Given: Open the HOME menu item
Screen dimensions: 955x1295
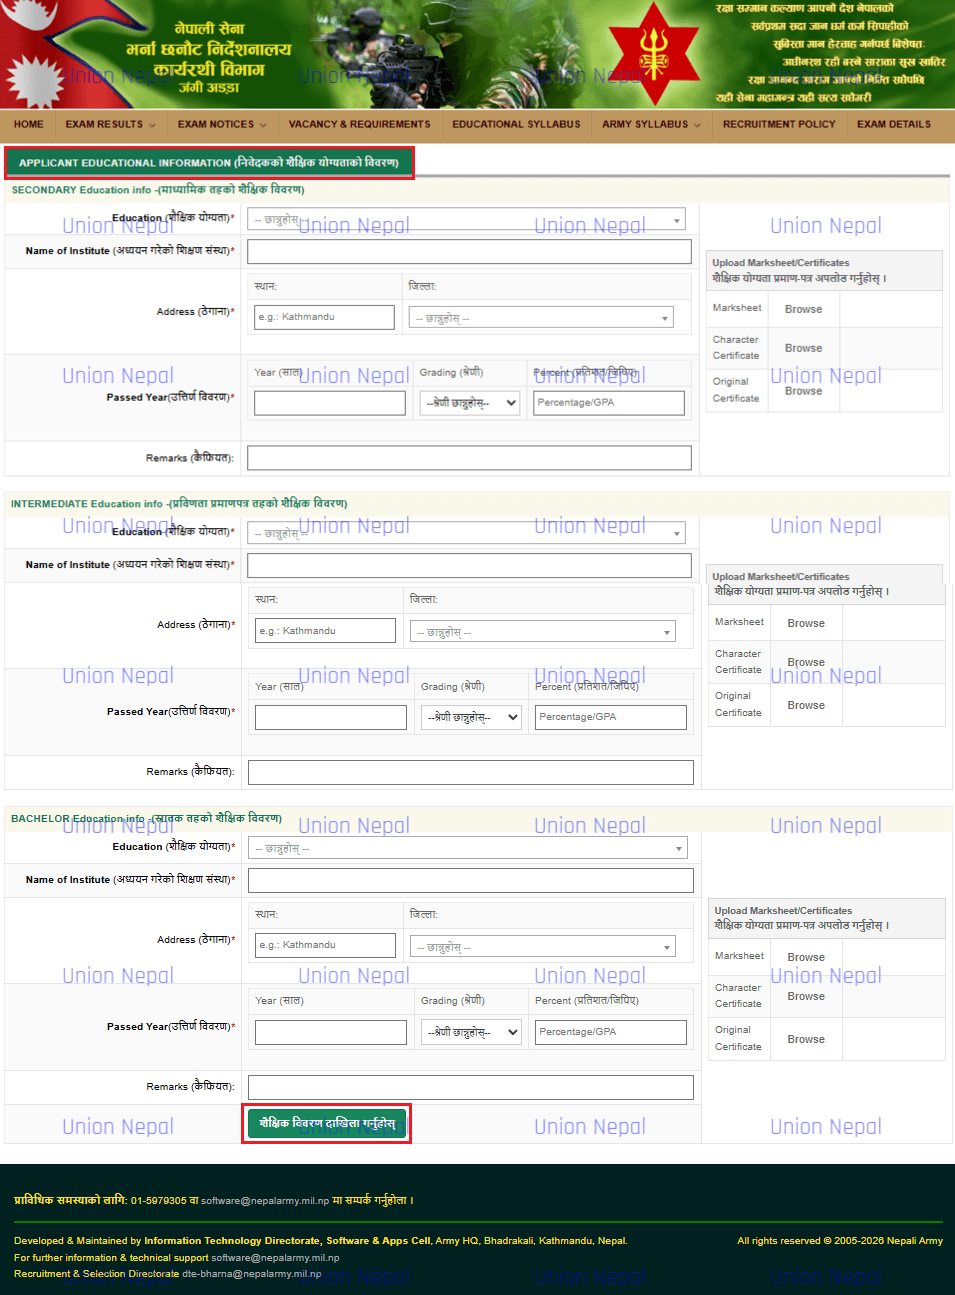Looking at the screenshot, I should click(x=29, y=125).
